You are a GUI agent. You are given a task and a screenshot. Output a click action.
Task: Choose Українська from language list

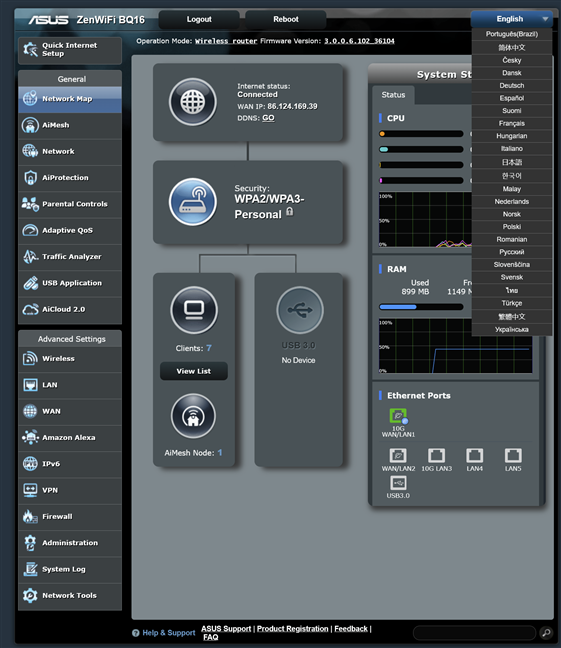coord(512,329)
